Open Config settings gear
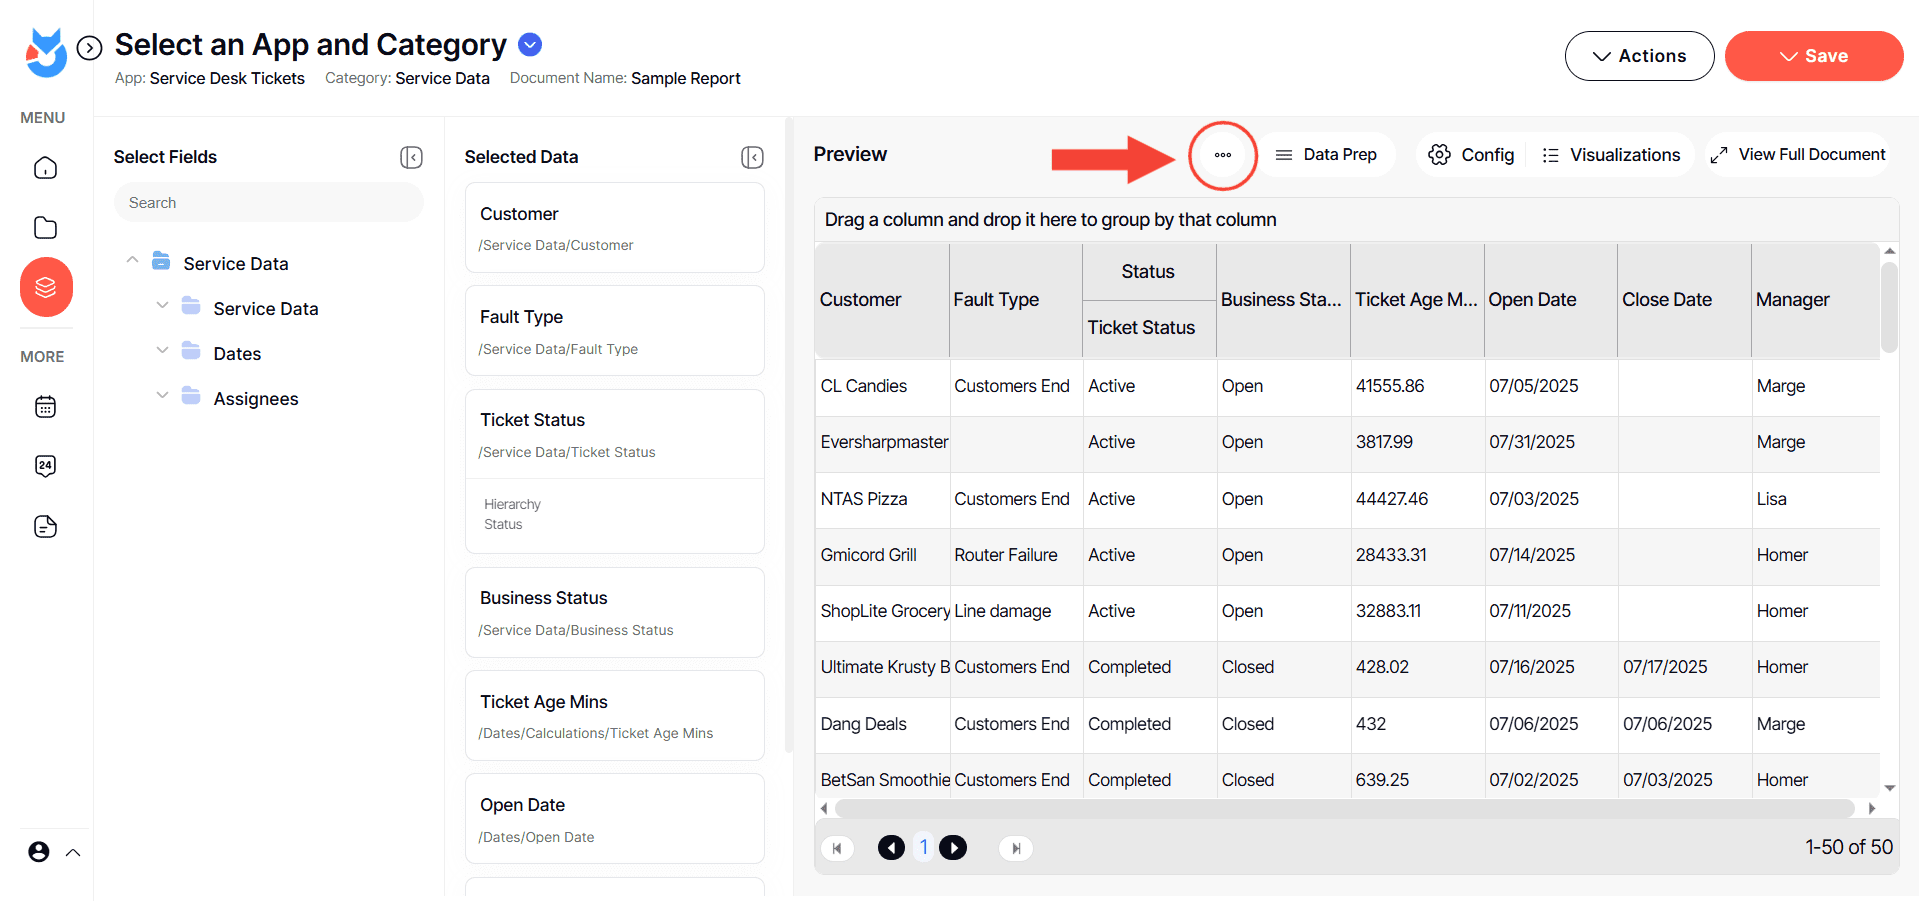The image size is (1919, 901). tap(1471, 155)
